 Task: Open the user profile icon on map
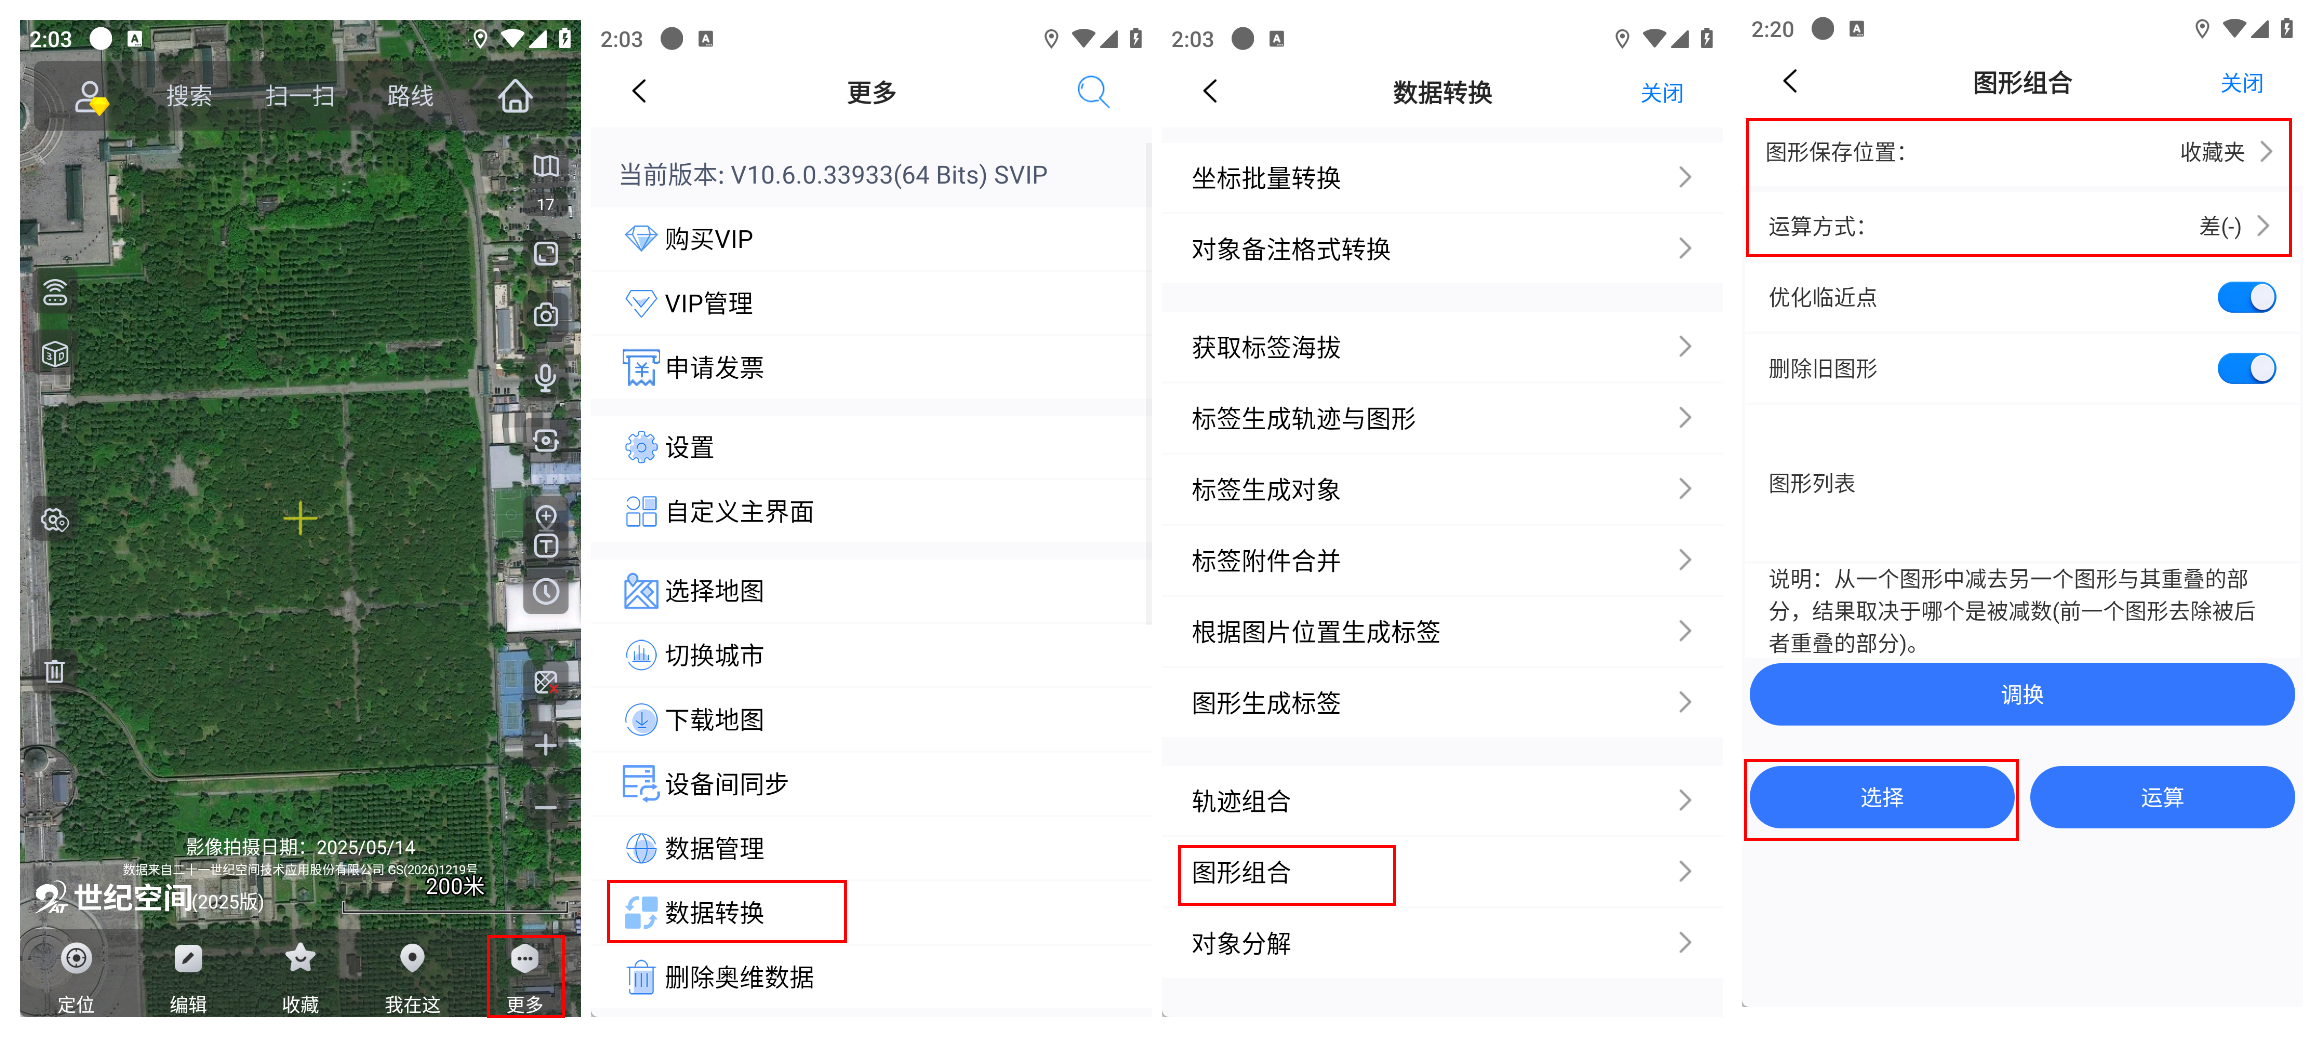(x=91, y=97)
